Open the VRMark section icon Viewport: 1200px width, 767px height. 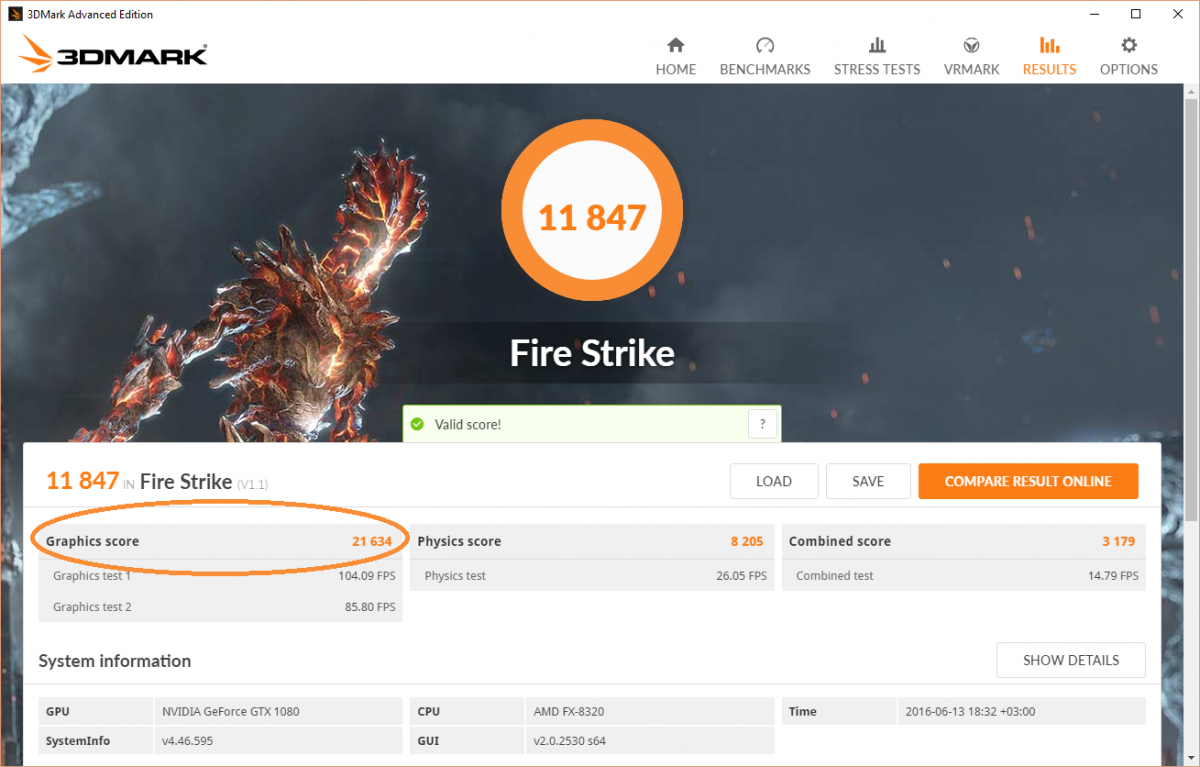[x=971, y=45]
